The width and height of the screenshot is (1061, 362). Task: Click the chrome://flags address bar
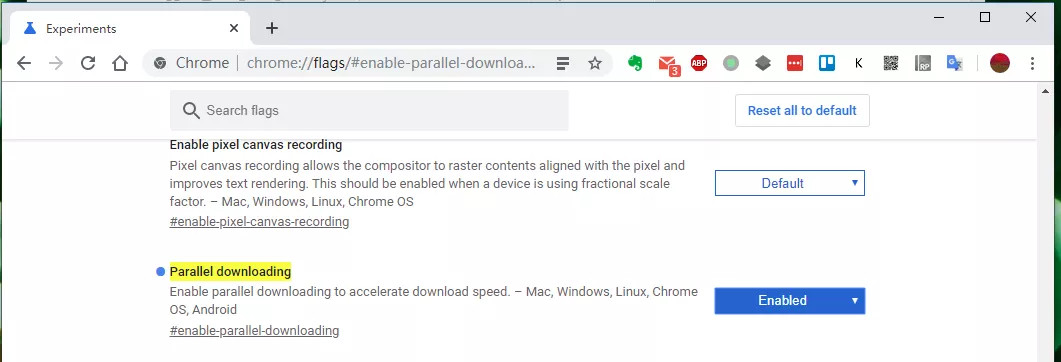coord(391,63)
